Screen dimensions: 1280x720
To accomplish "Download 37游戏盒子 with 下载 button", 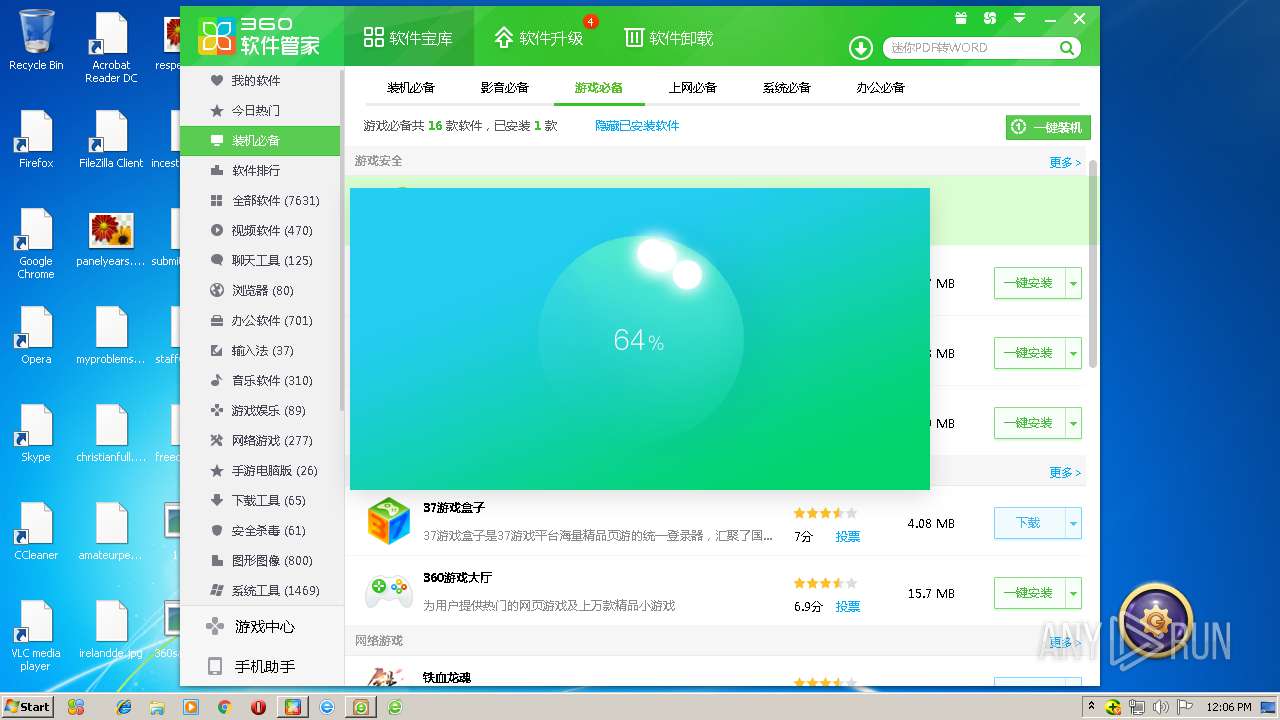I will pyautogui.click(x=1029, y=523).
